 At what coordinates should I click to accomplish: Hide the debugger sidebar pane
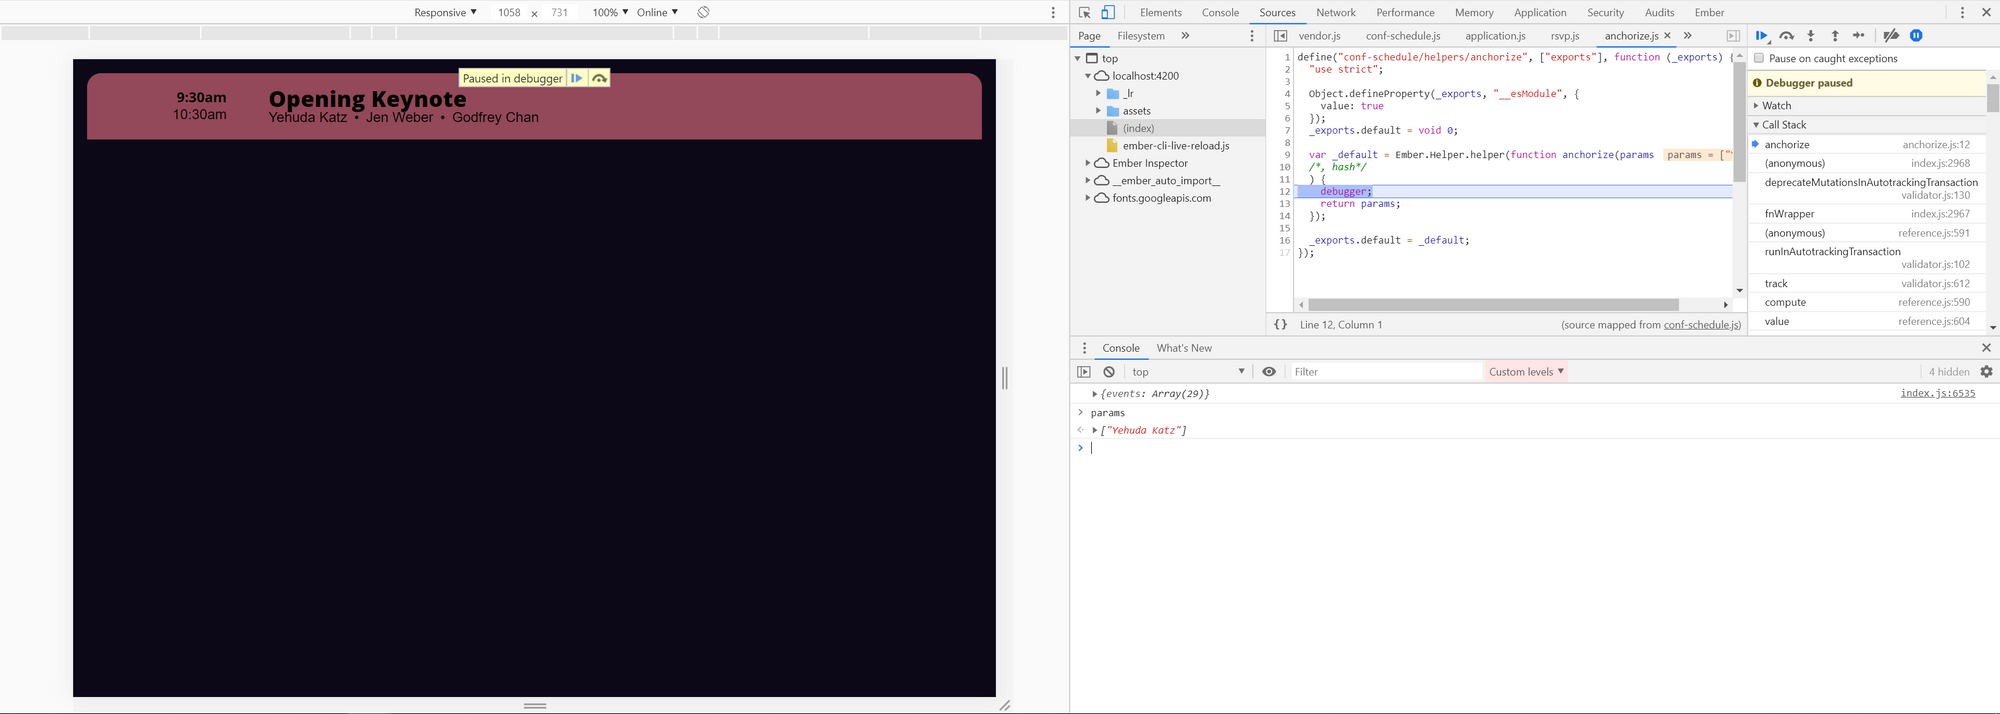coord(1733,36)
